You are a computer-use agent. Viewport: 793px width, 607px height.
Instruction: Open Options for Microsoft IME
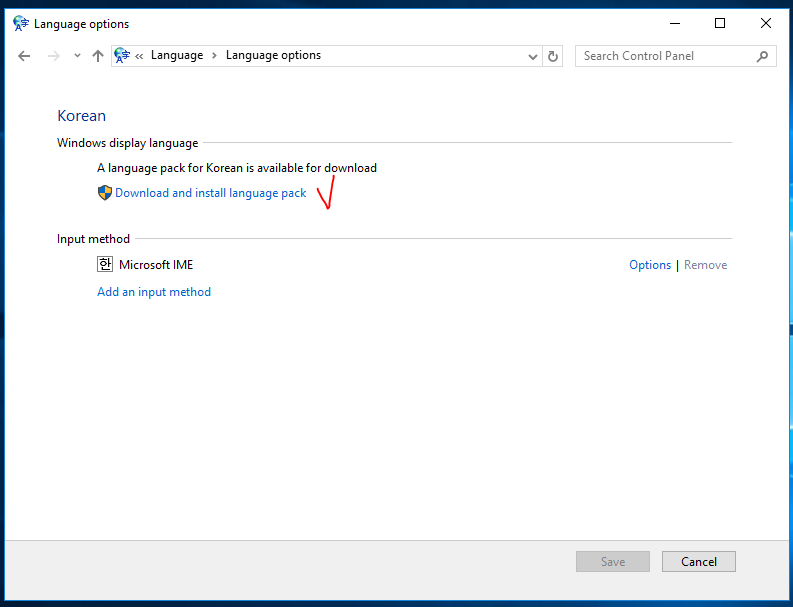click(650, 265)
